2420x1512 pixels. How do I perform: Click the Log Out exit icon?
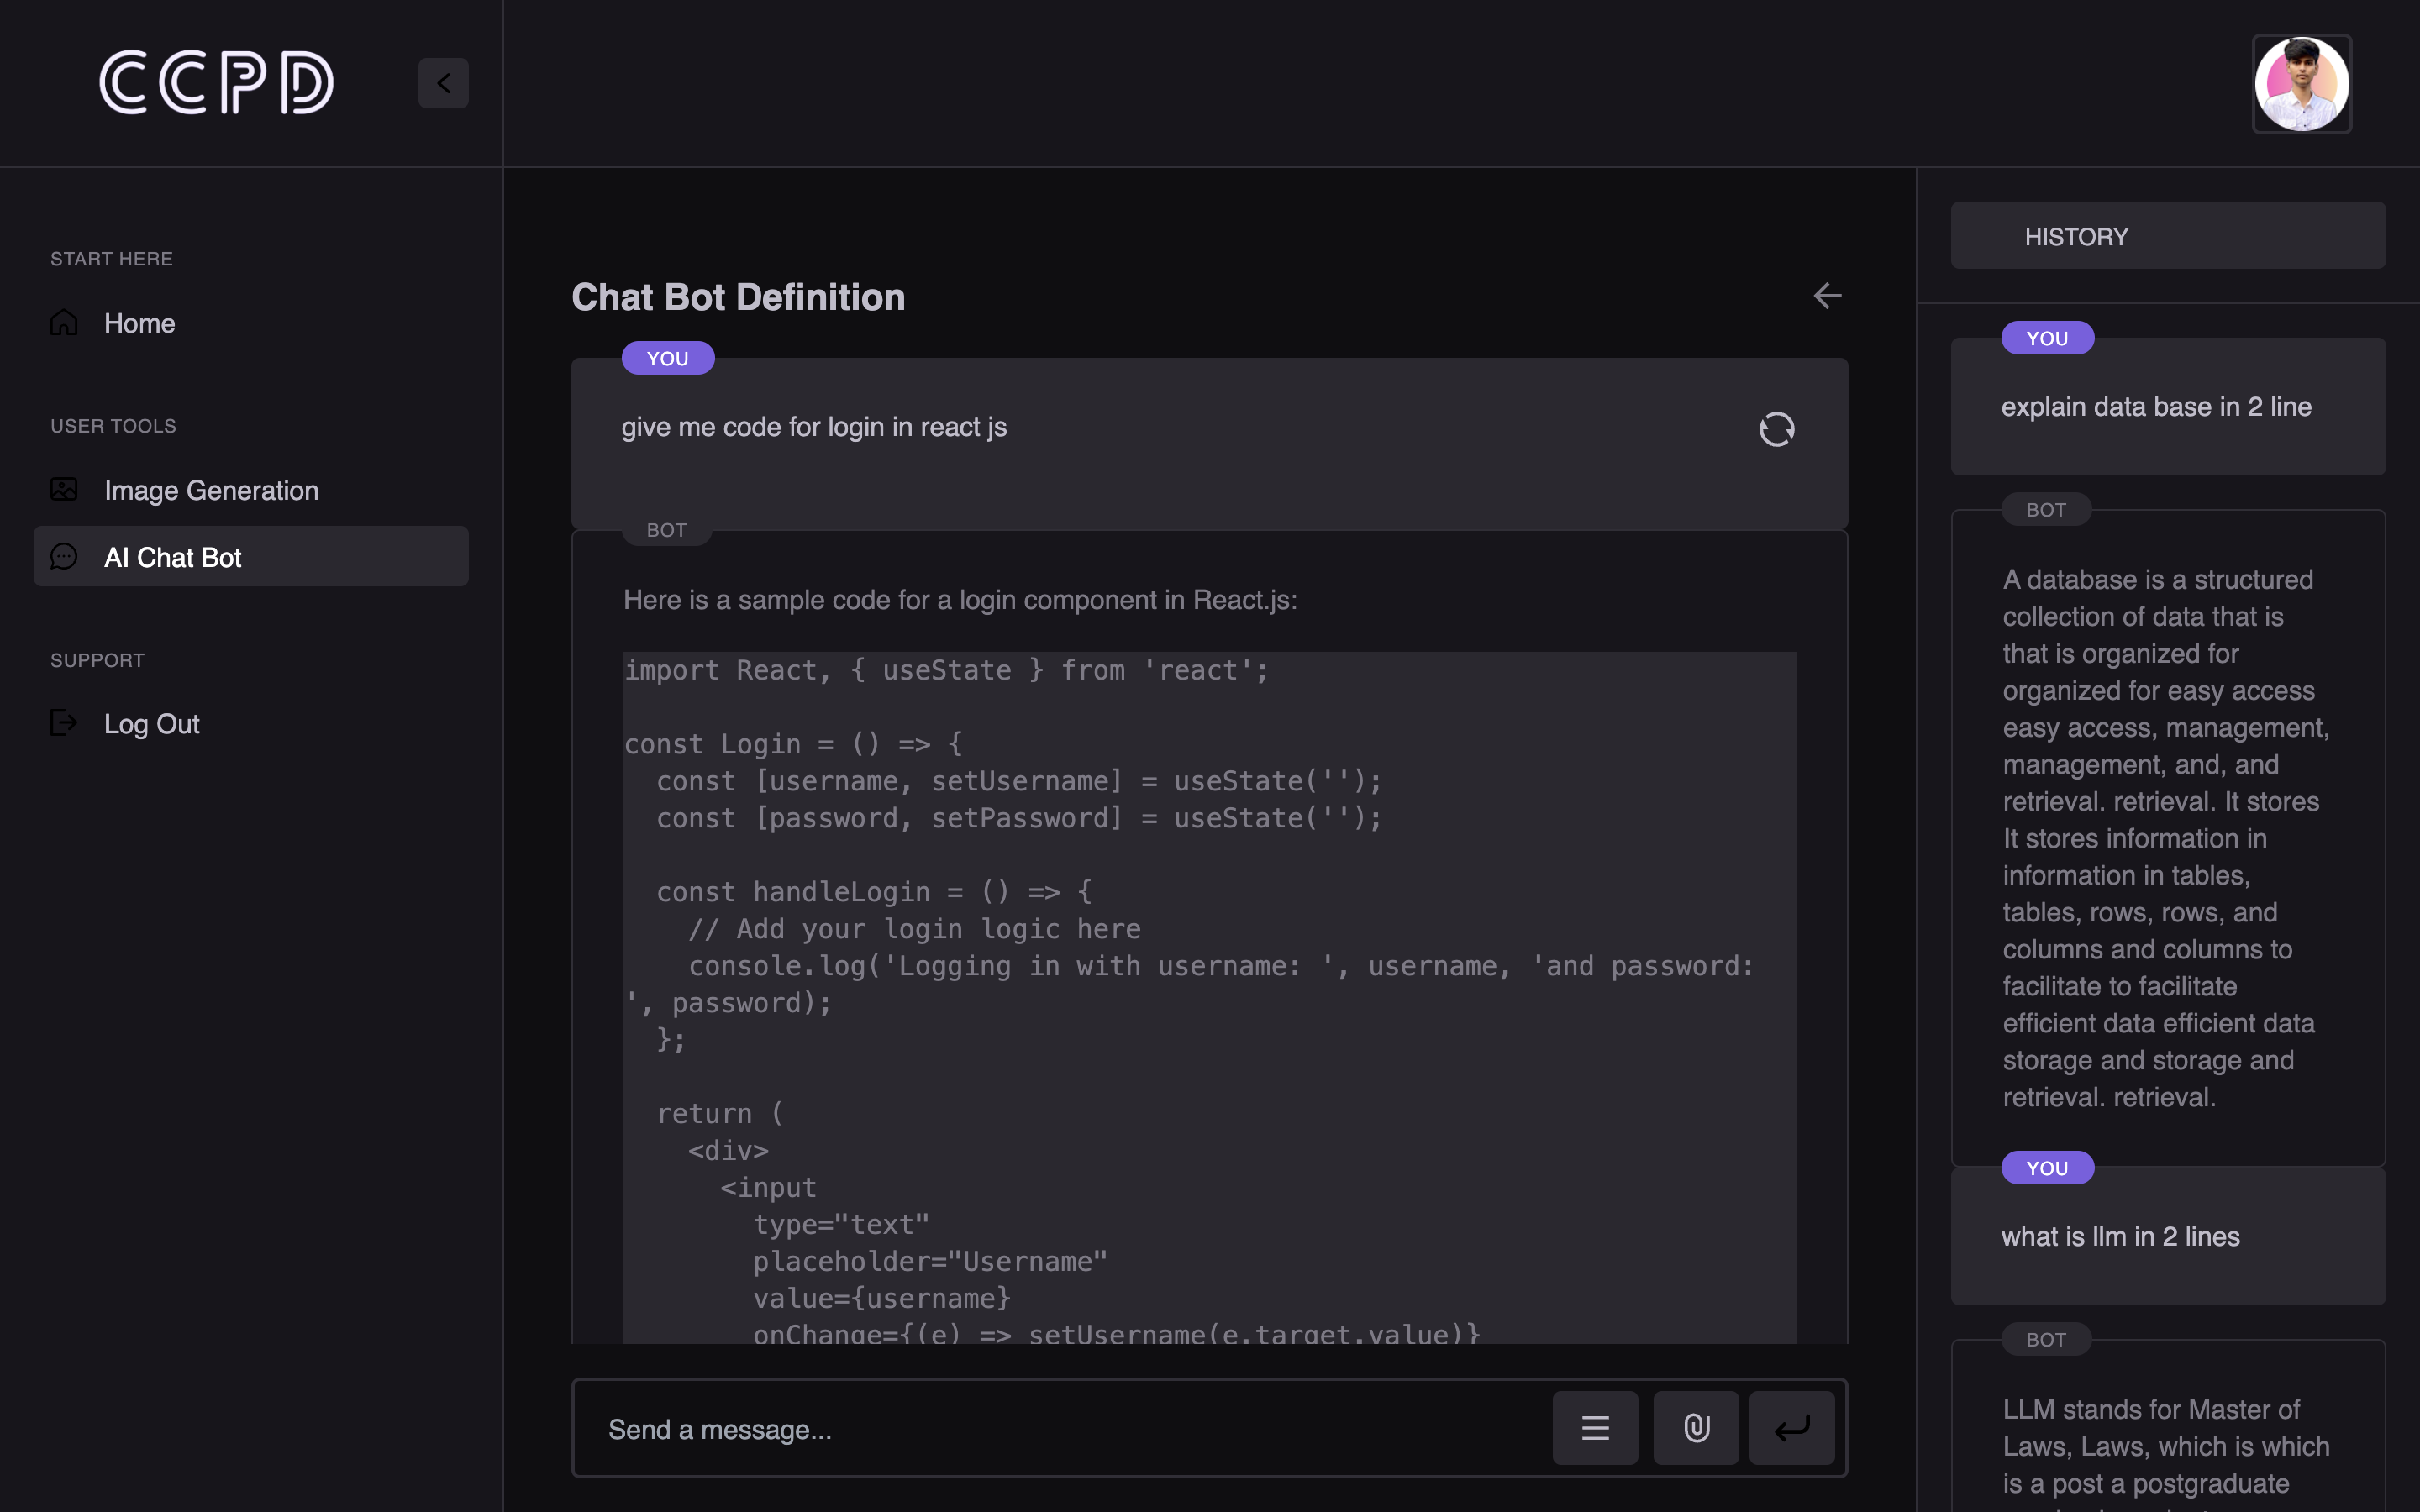point(64,722)
